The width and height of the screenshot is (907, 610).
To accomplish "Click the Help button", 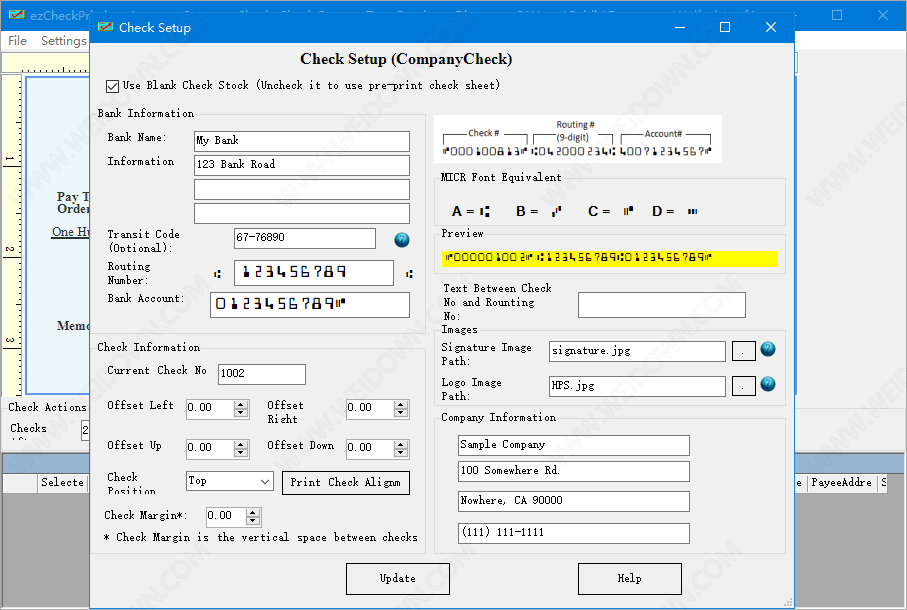I will tap(629, 579).
